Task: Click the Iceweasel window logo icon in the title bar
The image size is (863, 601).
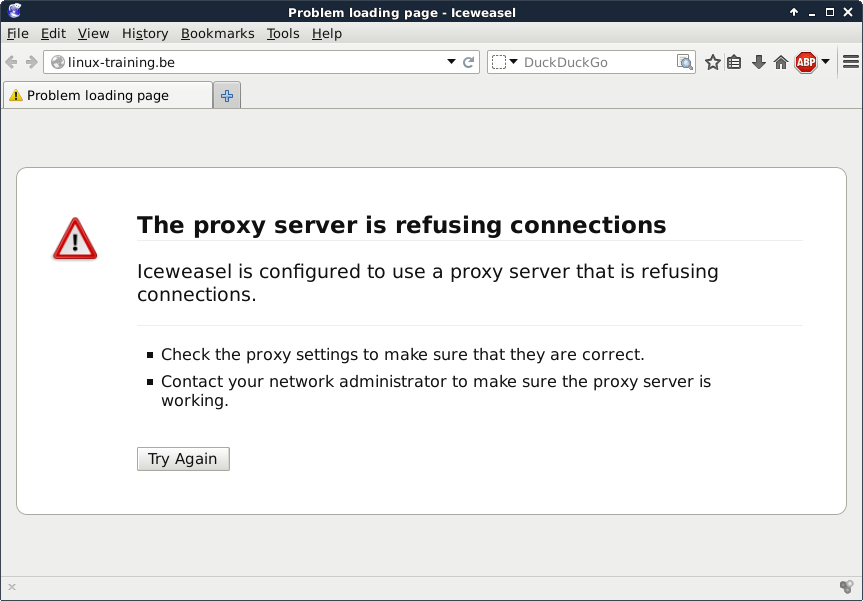Action: [x=14, y=11]
